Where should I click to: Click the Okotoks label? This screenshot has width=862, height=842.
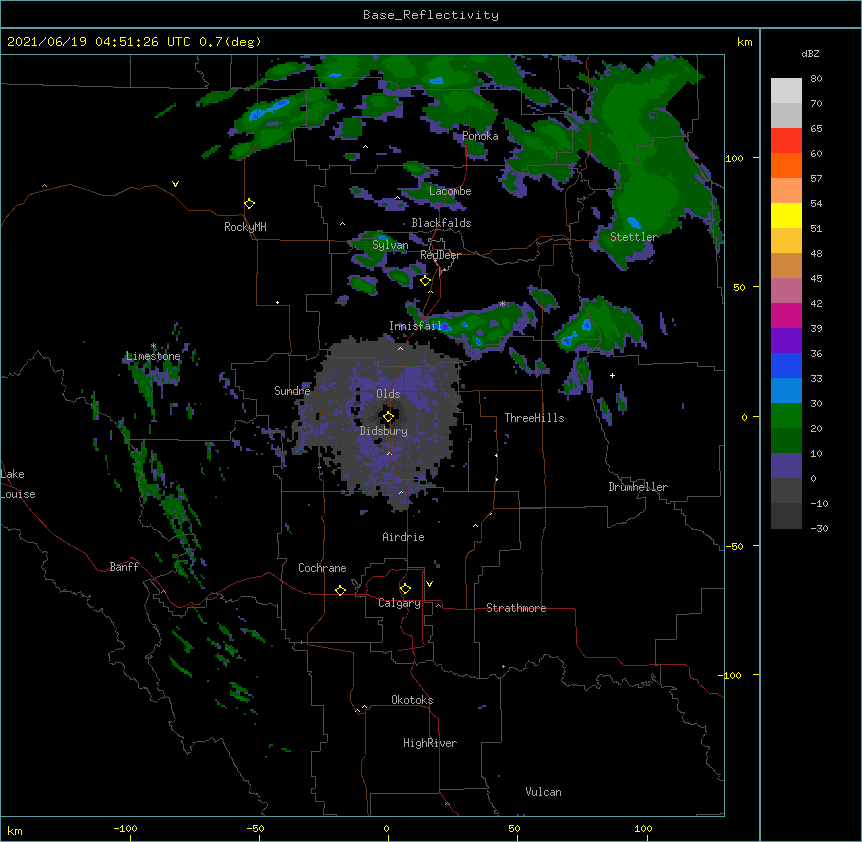pyautogui.click(x=412, y=700)
